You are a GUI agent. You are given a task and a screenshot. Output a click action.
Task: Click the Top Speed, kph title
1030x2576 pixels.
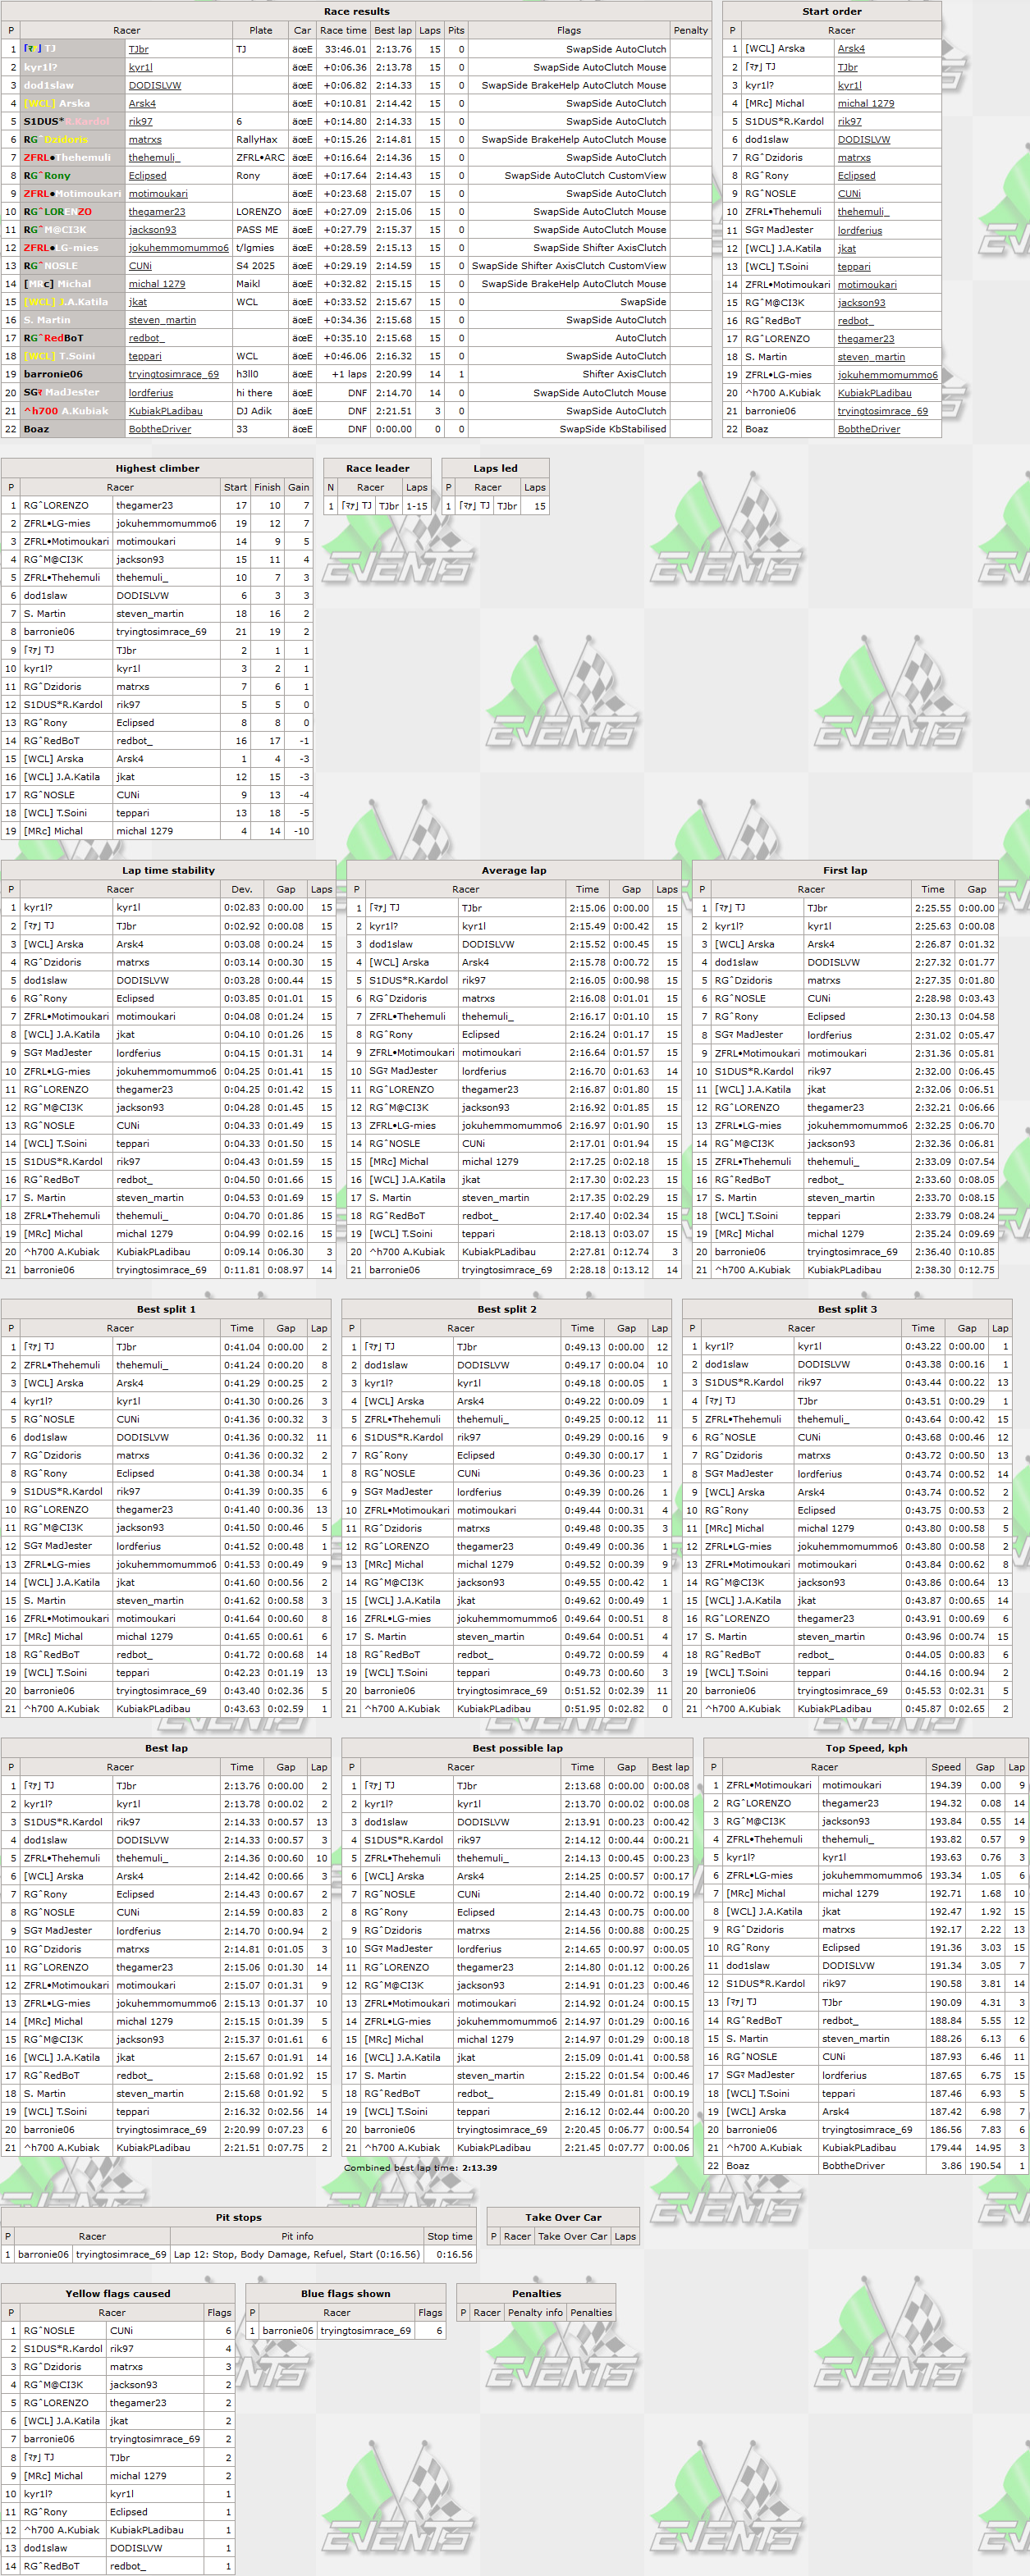click(866, 1748)
